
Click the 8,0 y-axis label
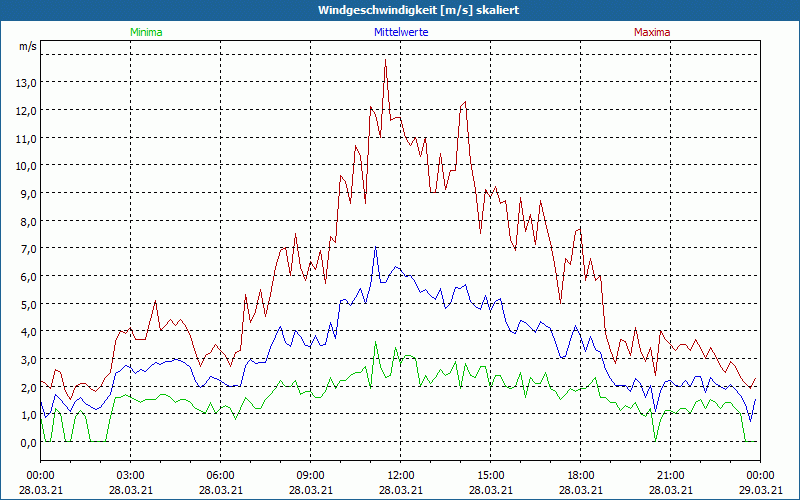click(29, 221)
